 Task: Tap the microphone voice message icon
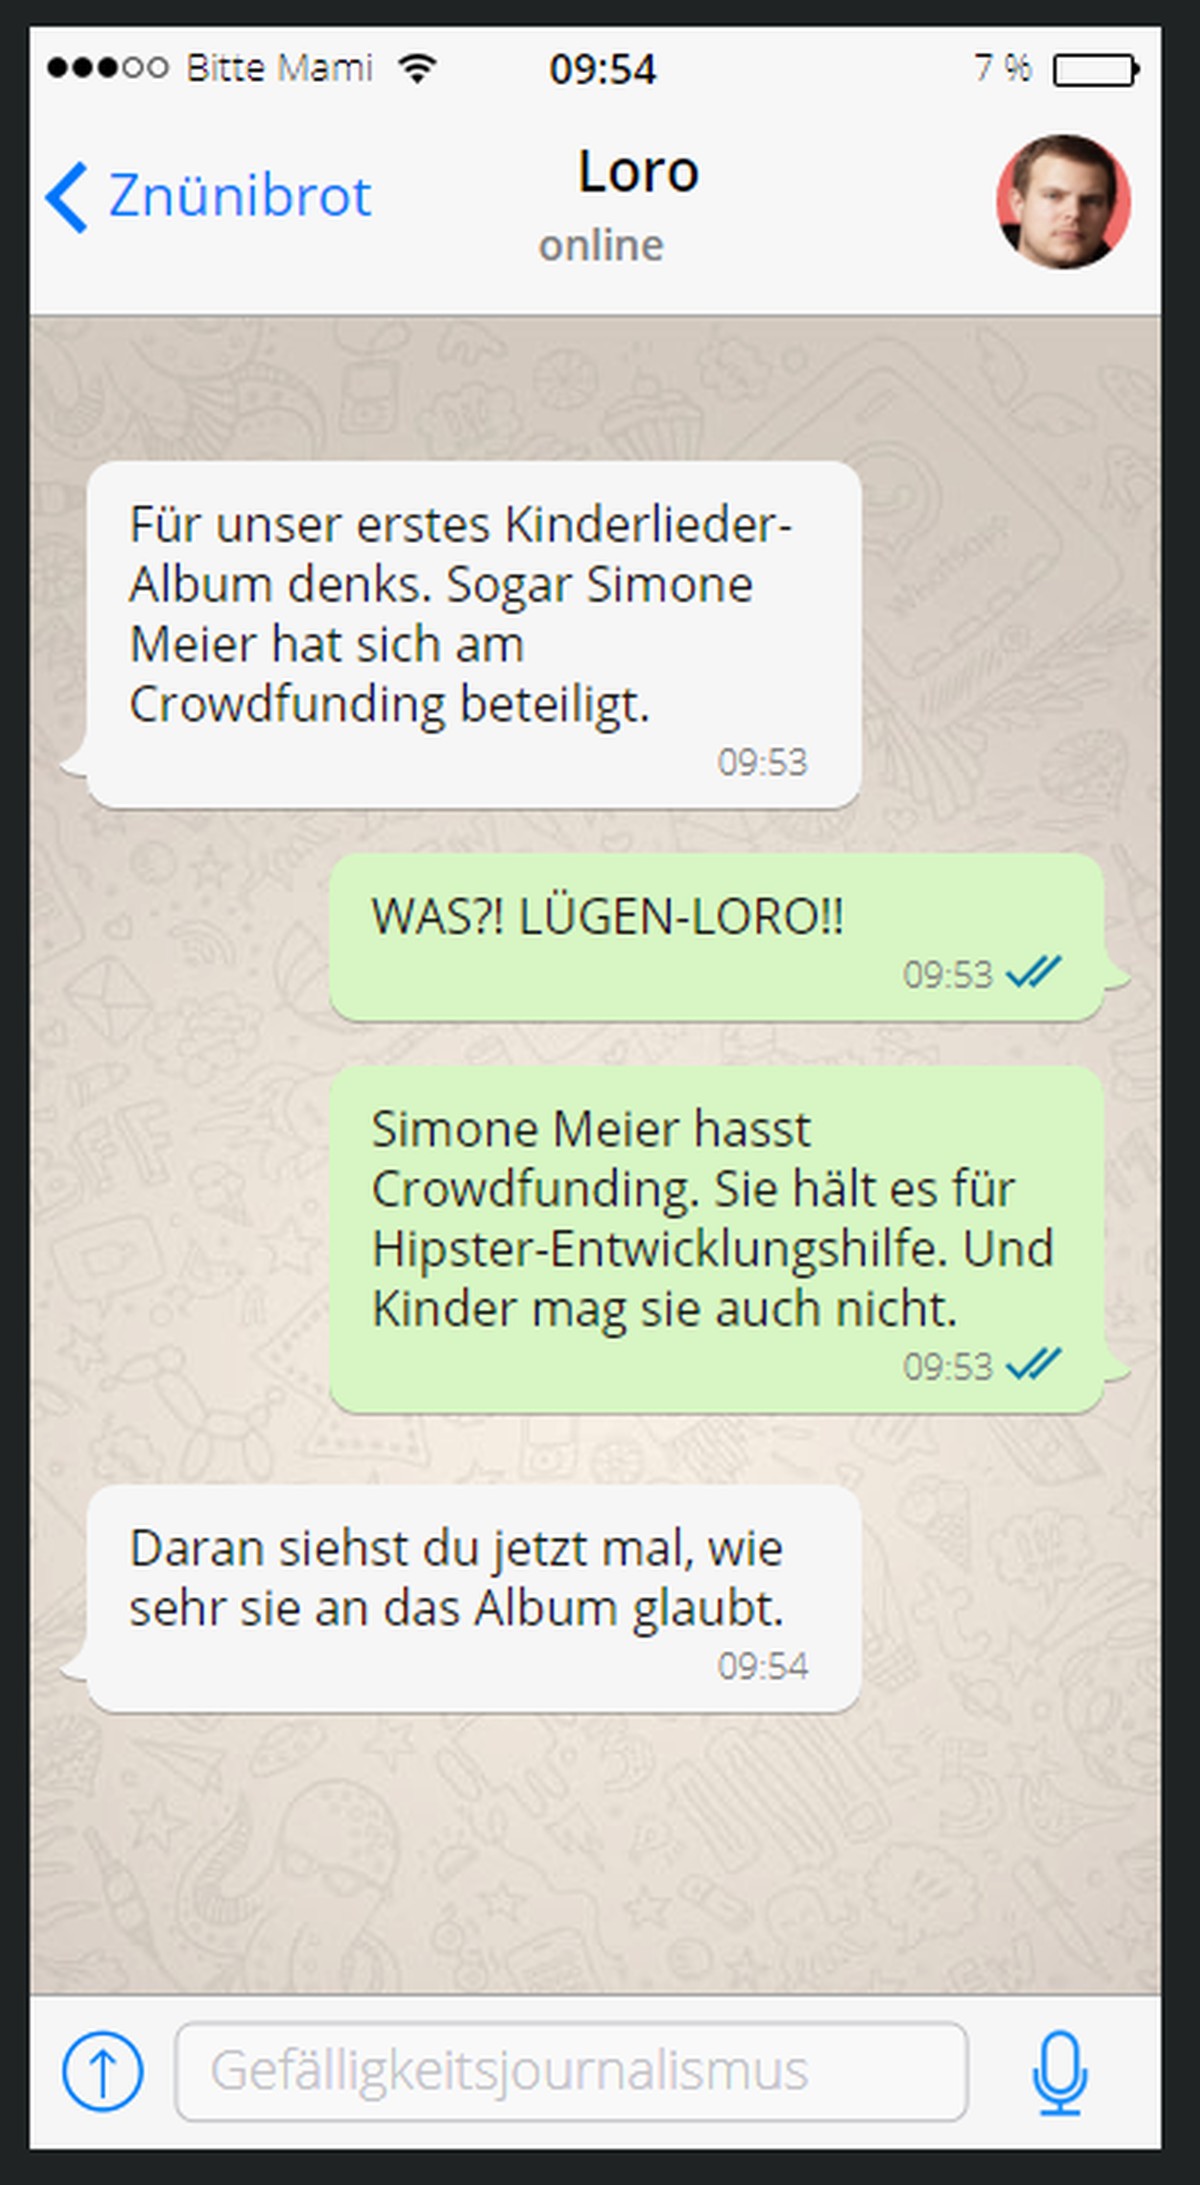[x=1059, y=2072]
